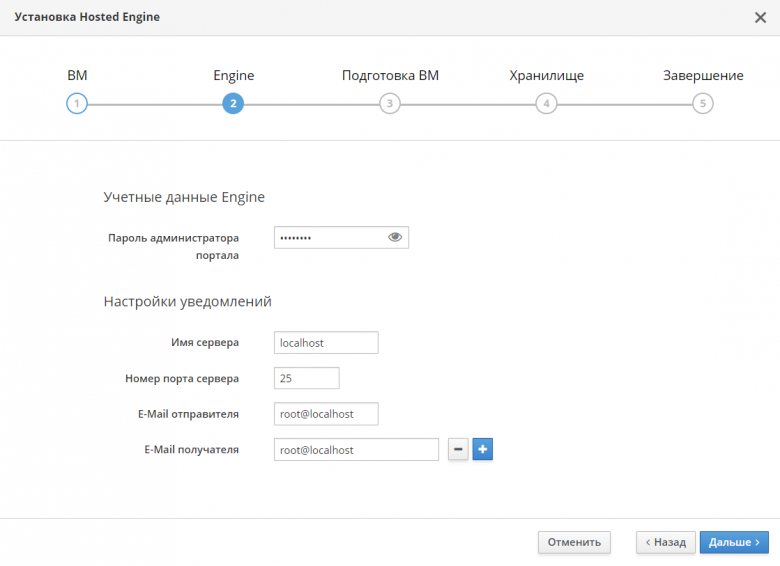This screenshot has height=566, width=780.
Task: Click the Пароль администратора портала label
Action: click(x=174, y=246)
